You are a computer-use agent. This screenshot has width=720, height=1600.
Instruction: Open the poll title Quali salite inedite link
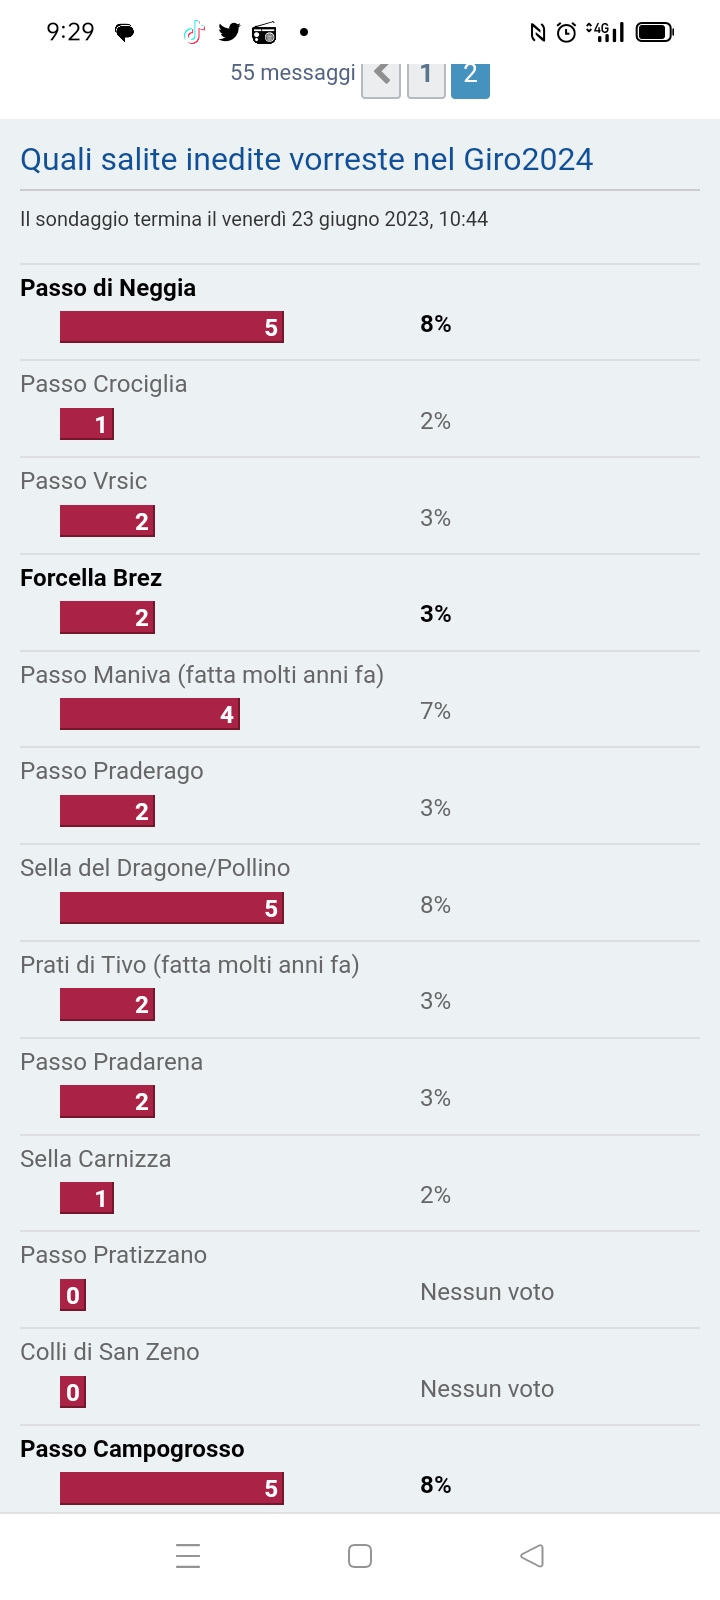pyautogui.click(x=307, y=159)
